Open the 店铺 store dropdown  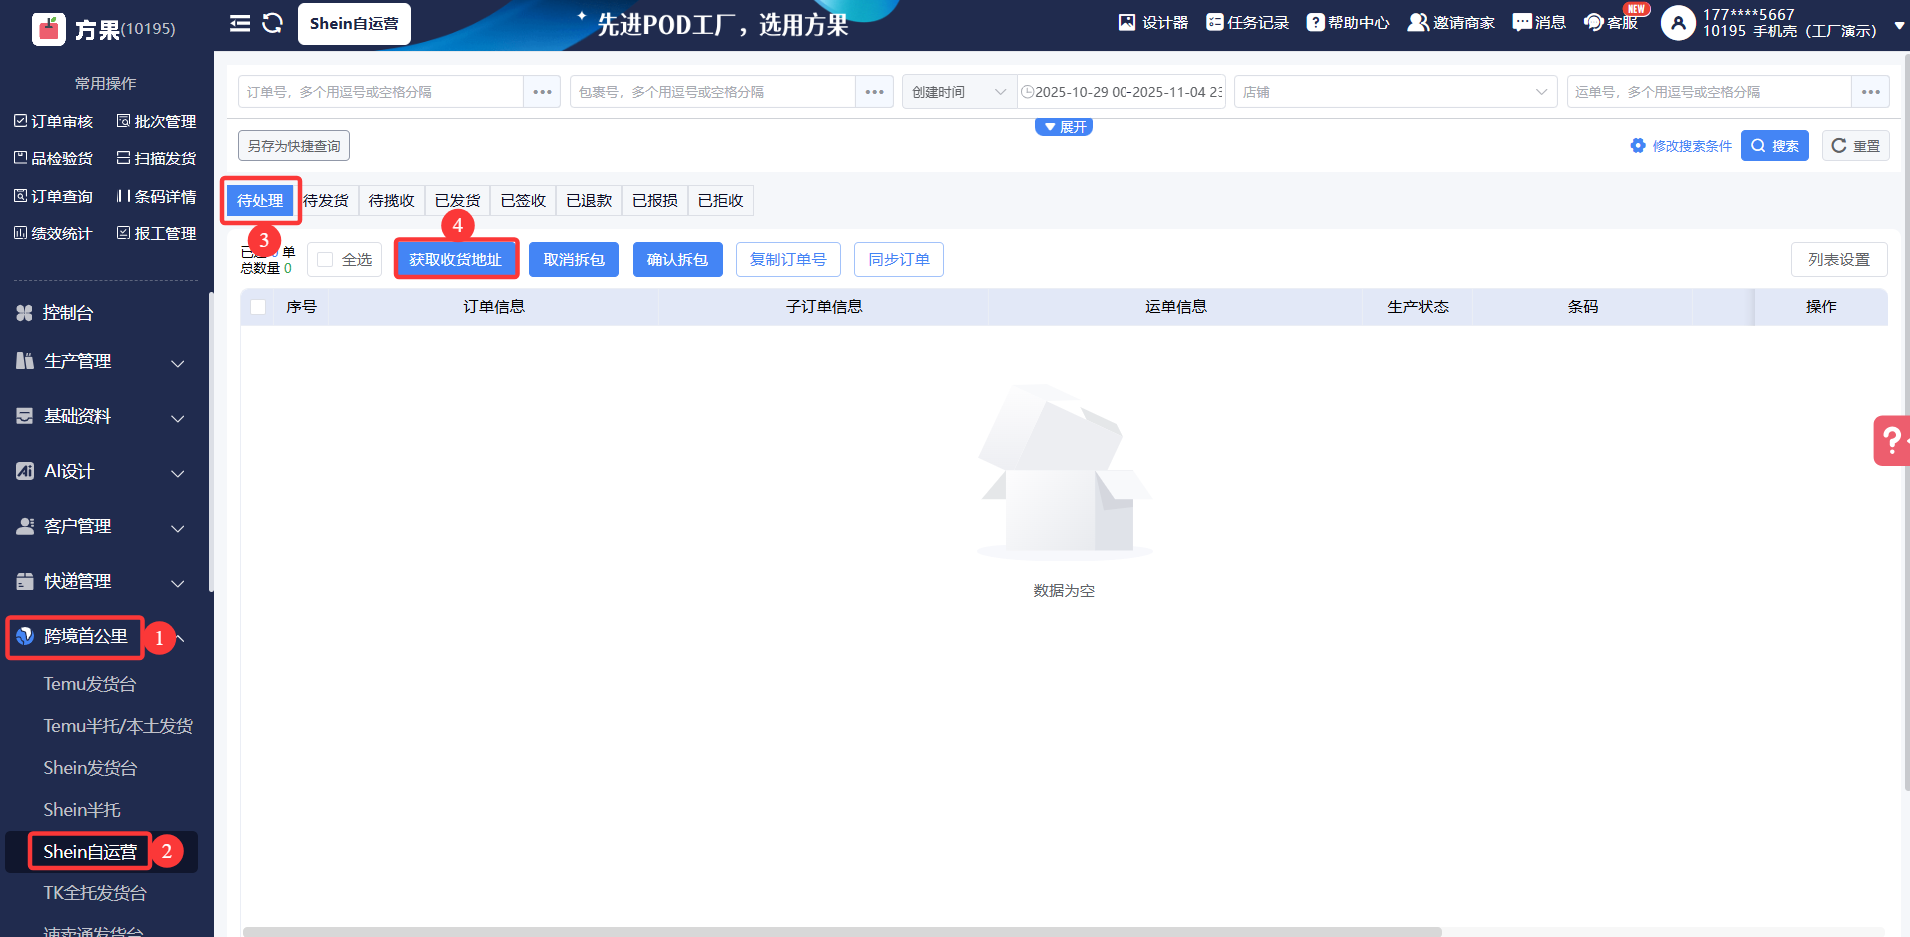point(1394,91)
